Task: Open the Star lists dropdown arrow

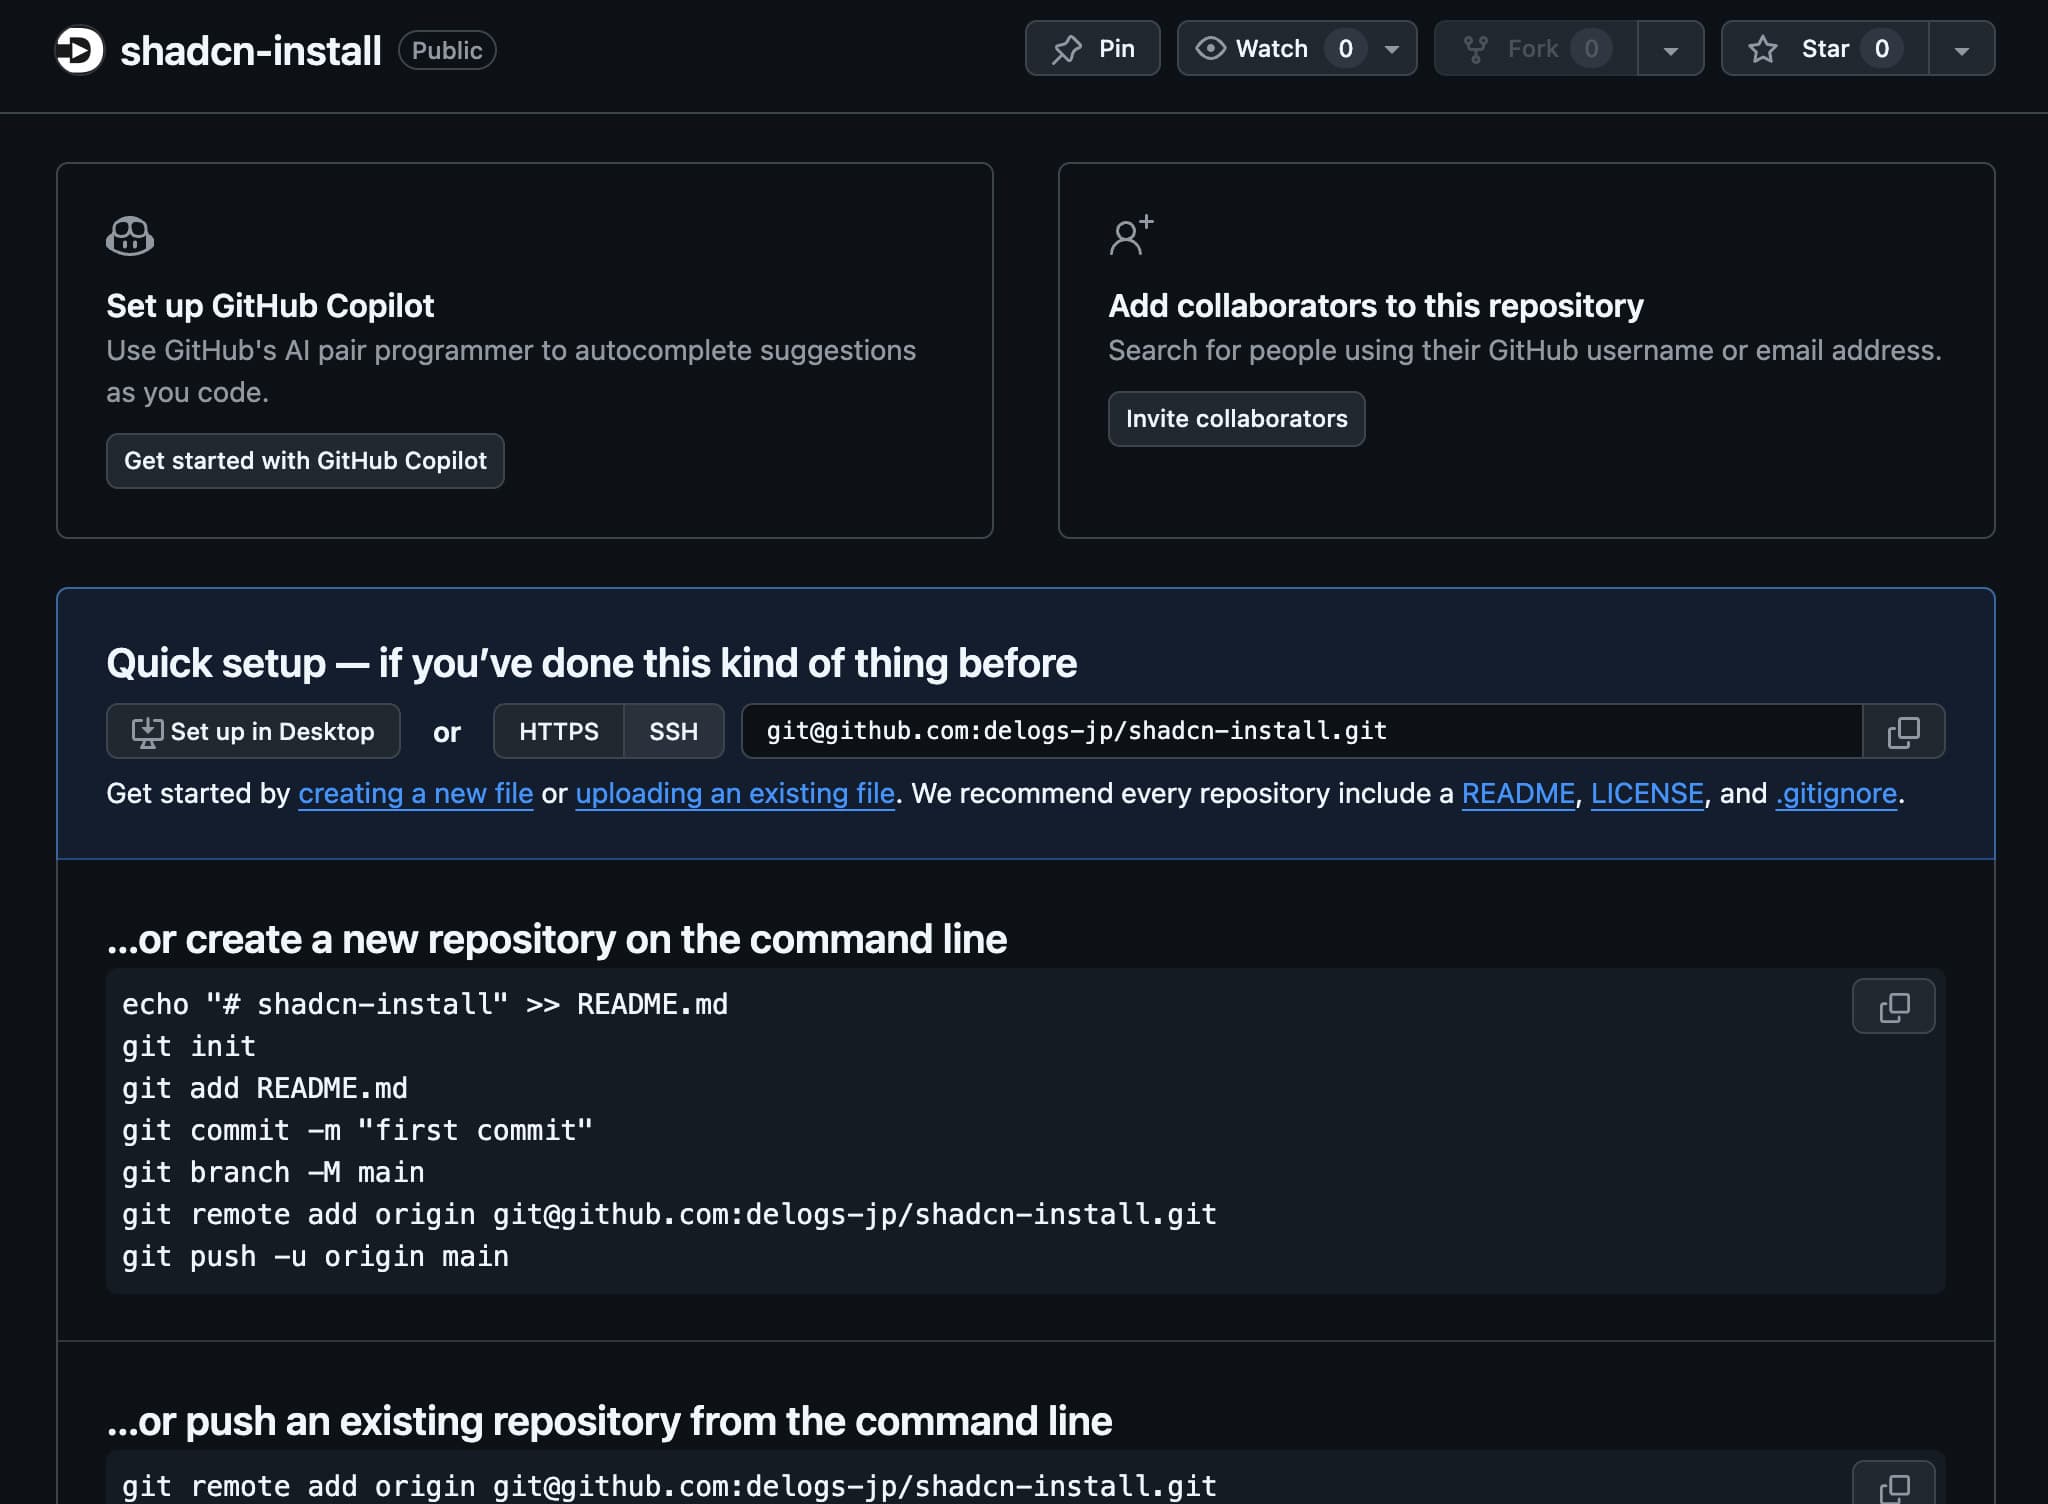Action: (1962, 49)
